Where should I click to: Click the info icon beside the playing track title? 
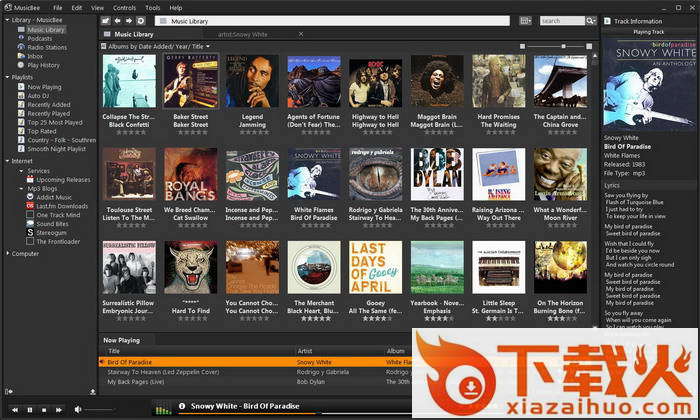pyautogui.click(x=182, y=406)
